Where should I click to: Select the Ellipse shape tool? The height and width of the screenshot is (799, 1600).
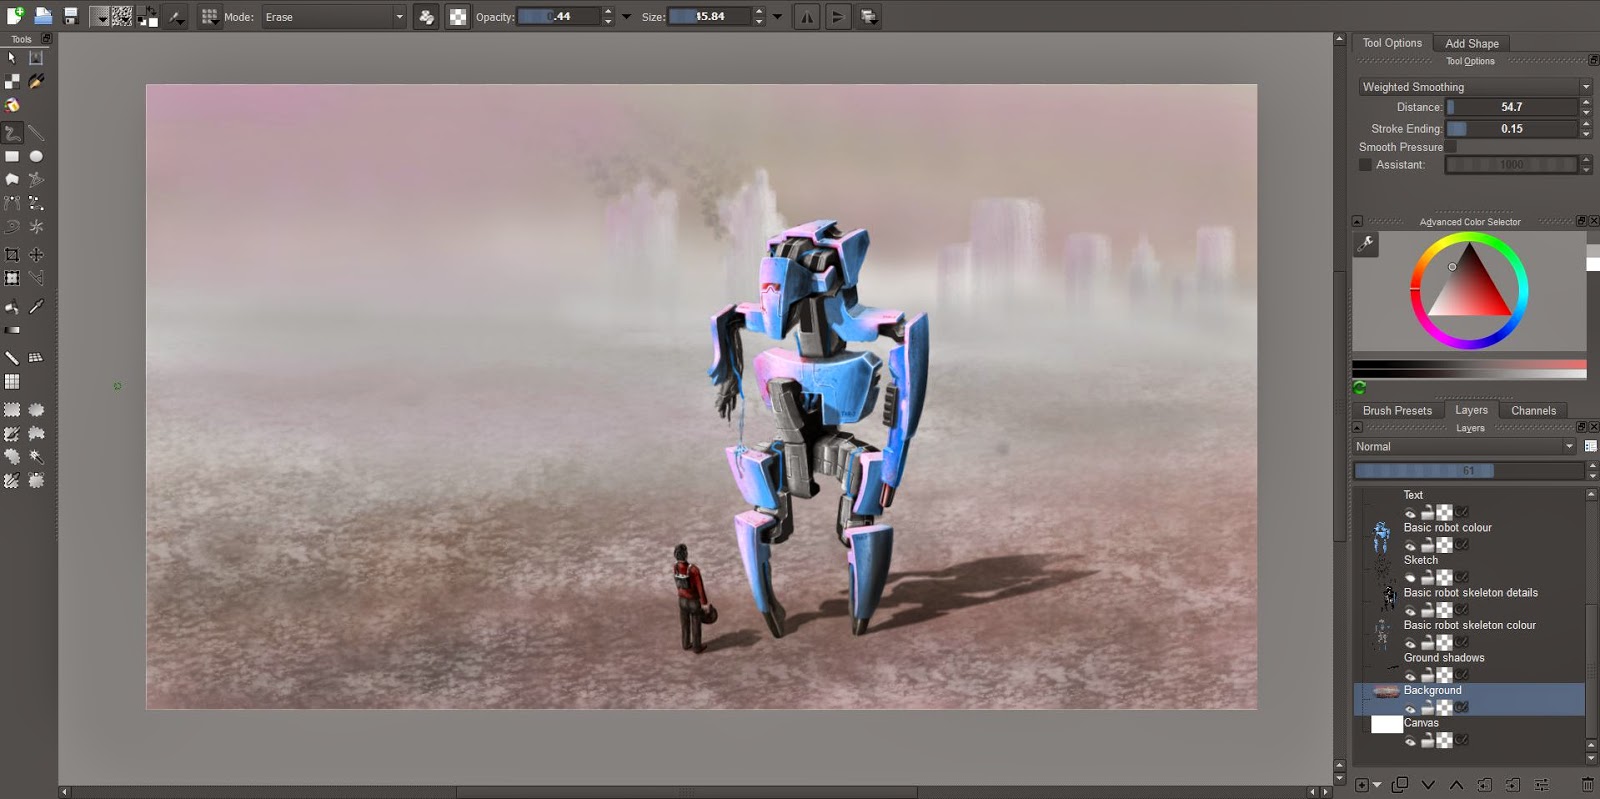[x=36, y=156]
